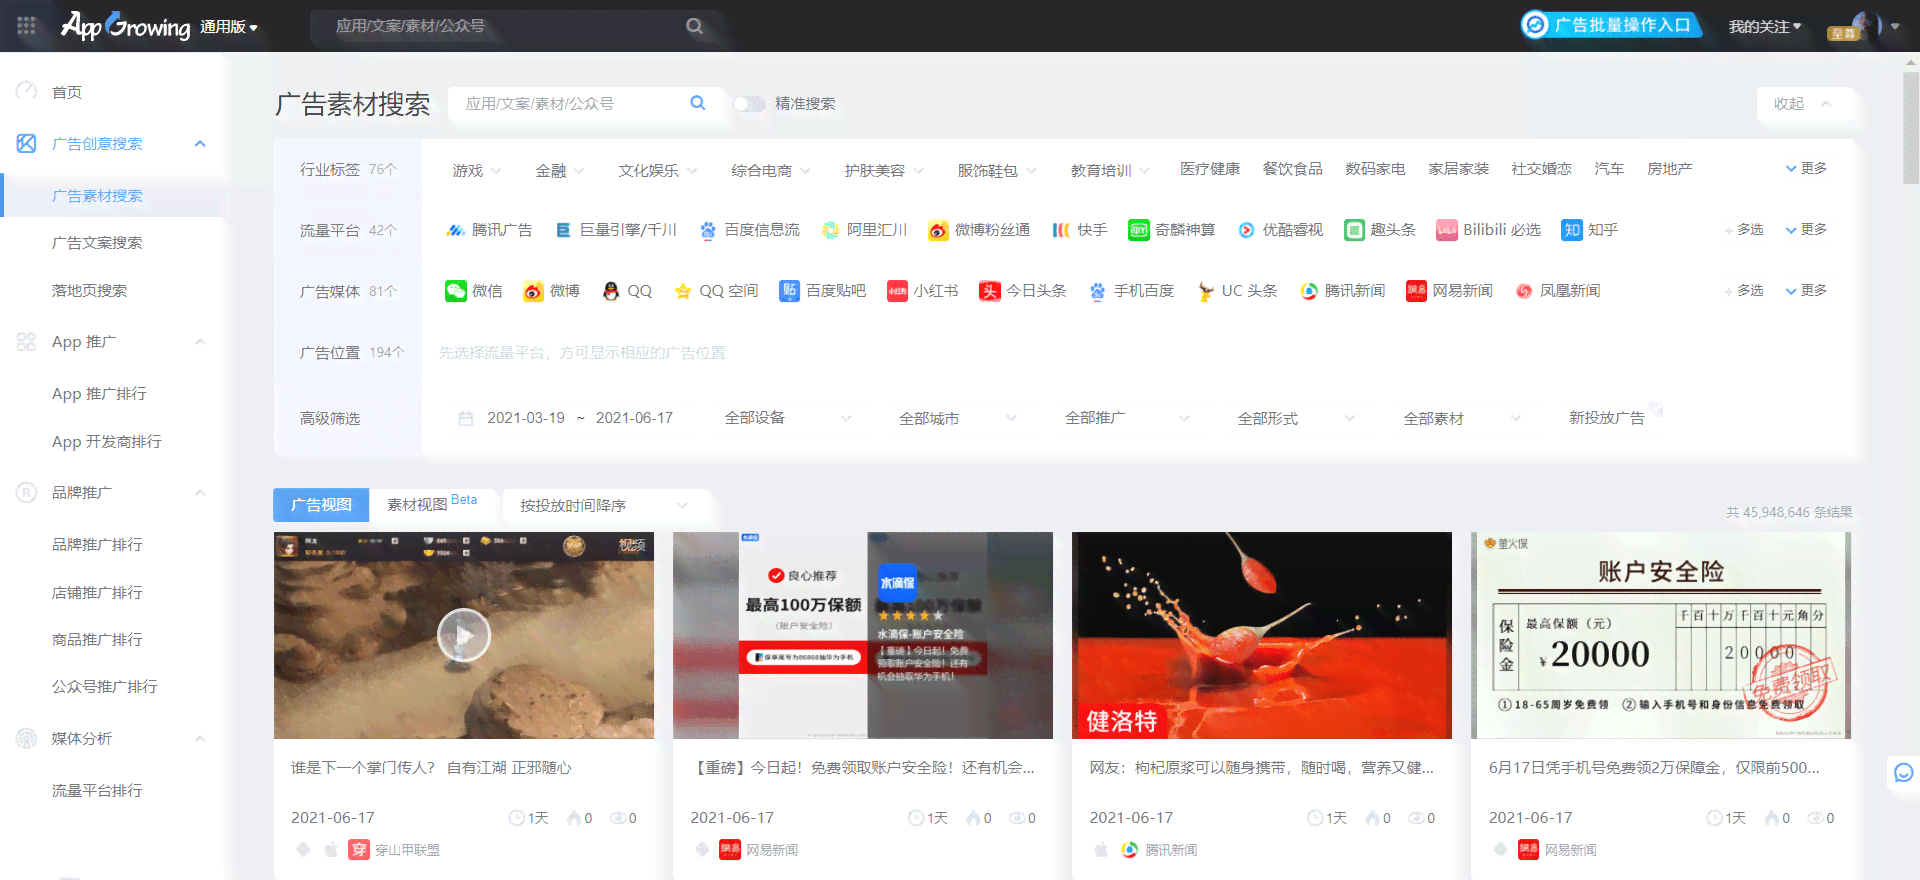The height and width of the screenshot is (880, 1920).
Task: Open the 我的关注 dropdown
Action: pos(1765,27)
